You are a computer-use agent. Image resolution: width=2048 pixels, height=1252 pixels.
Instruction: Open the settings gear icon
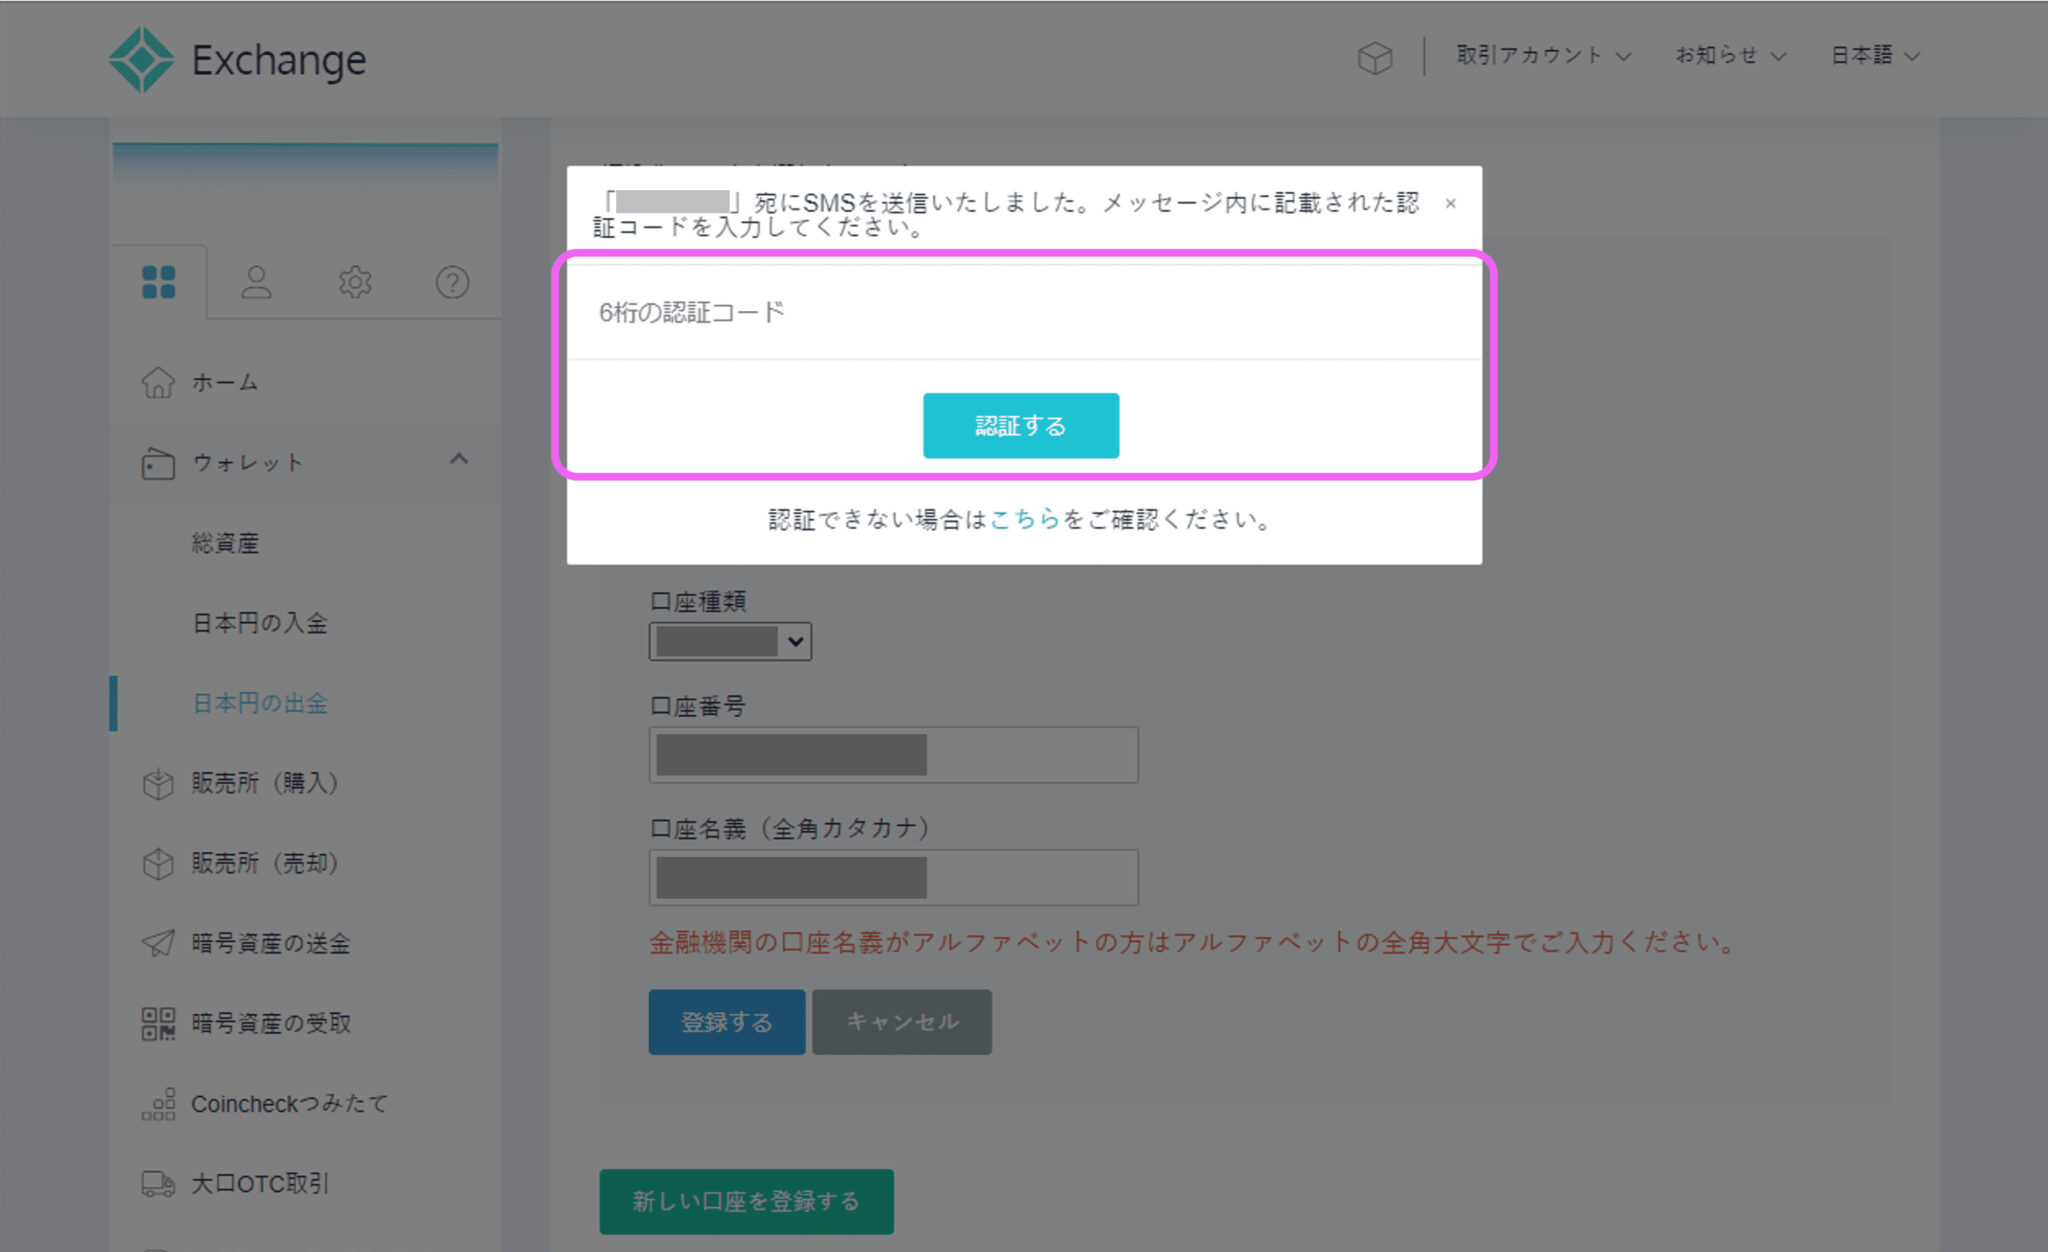point(354,282)
